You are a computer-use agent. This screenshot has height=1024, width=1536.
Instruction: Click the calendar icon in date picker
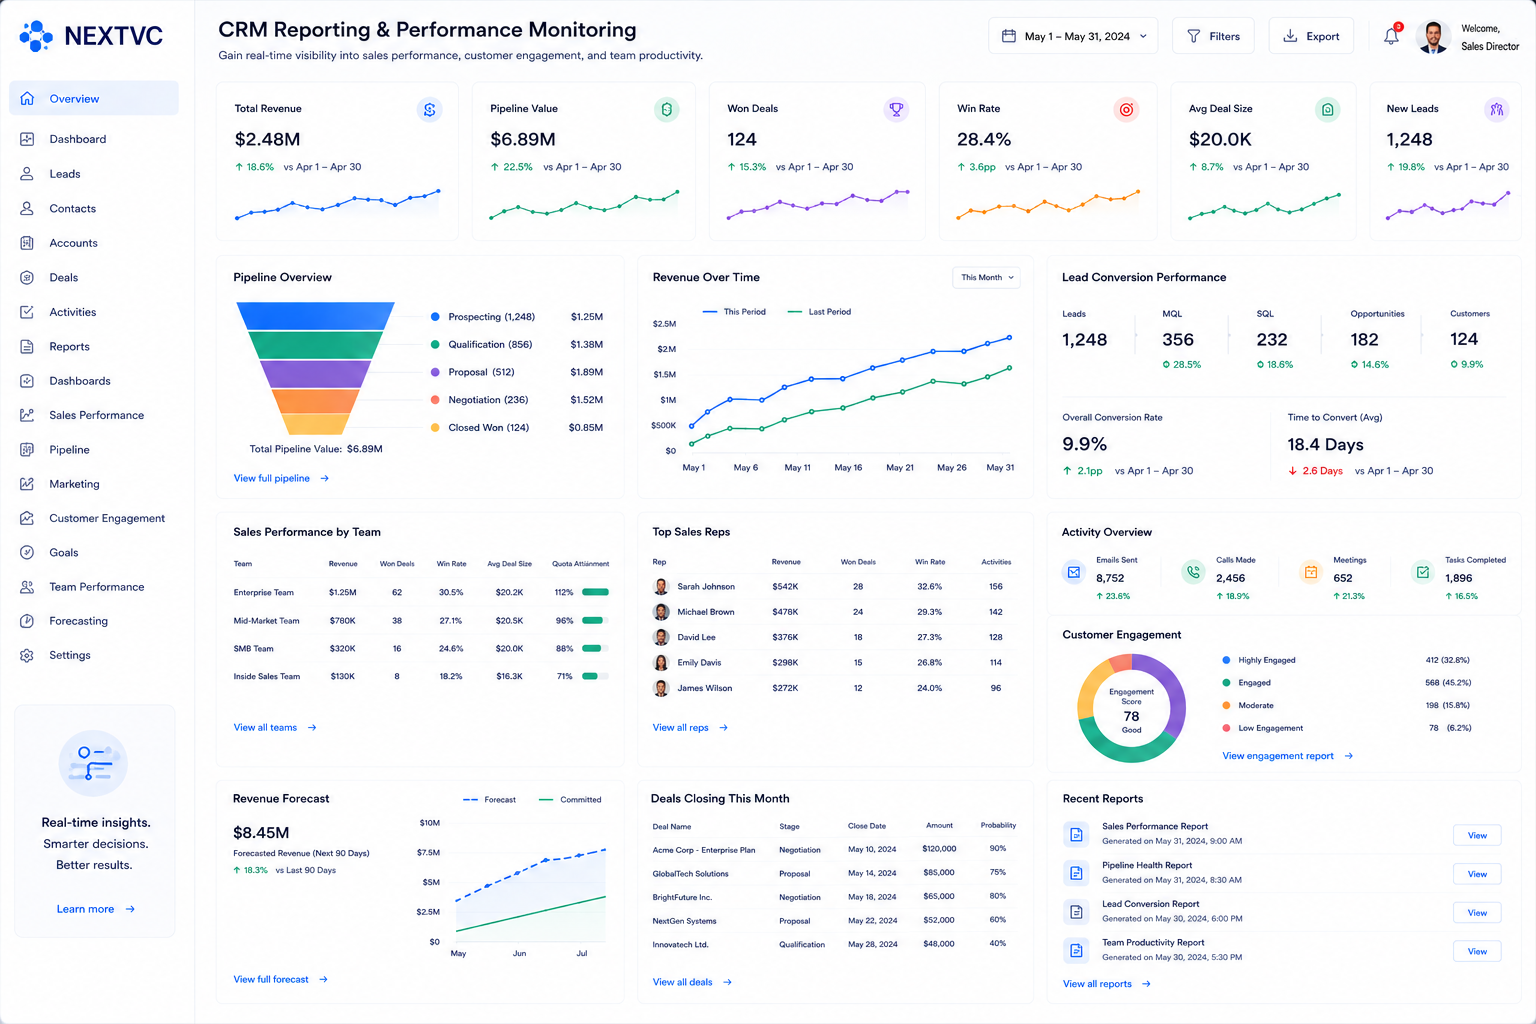tap(1009, 36)
